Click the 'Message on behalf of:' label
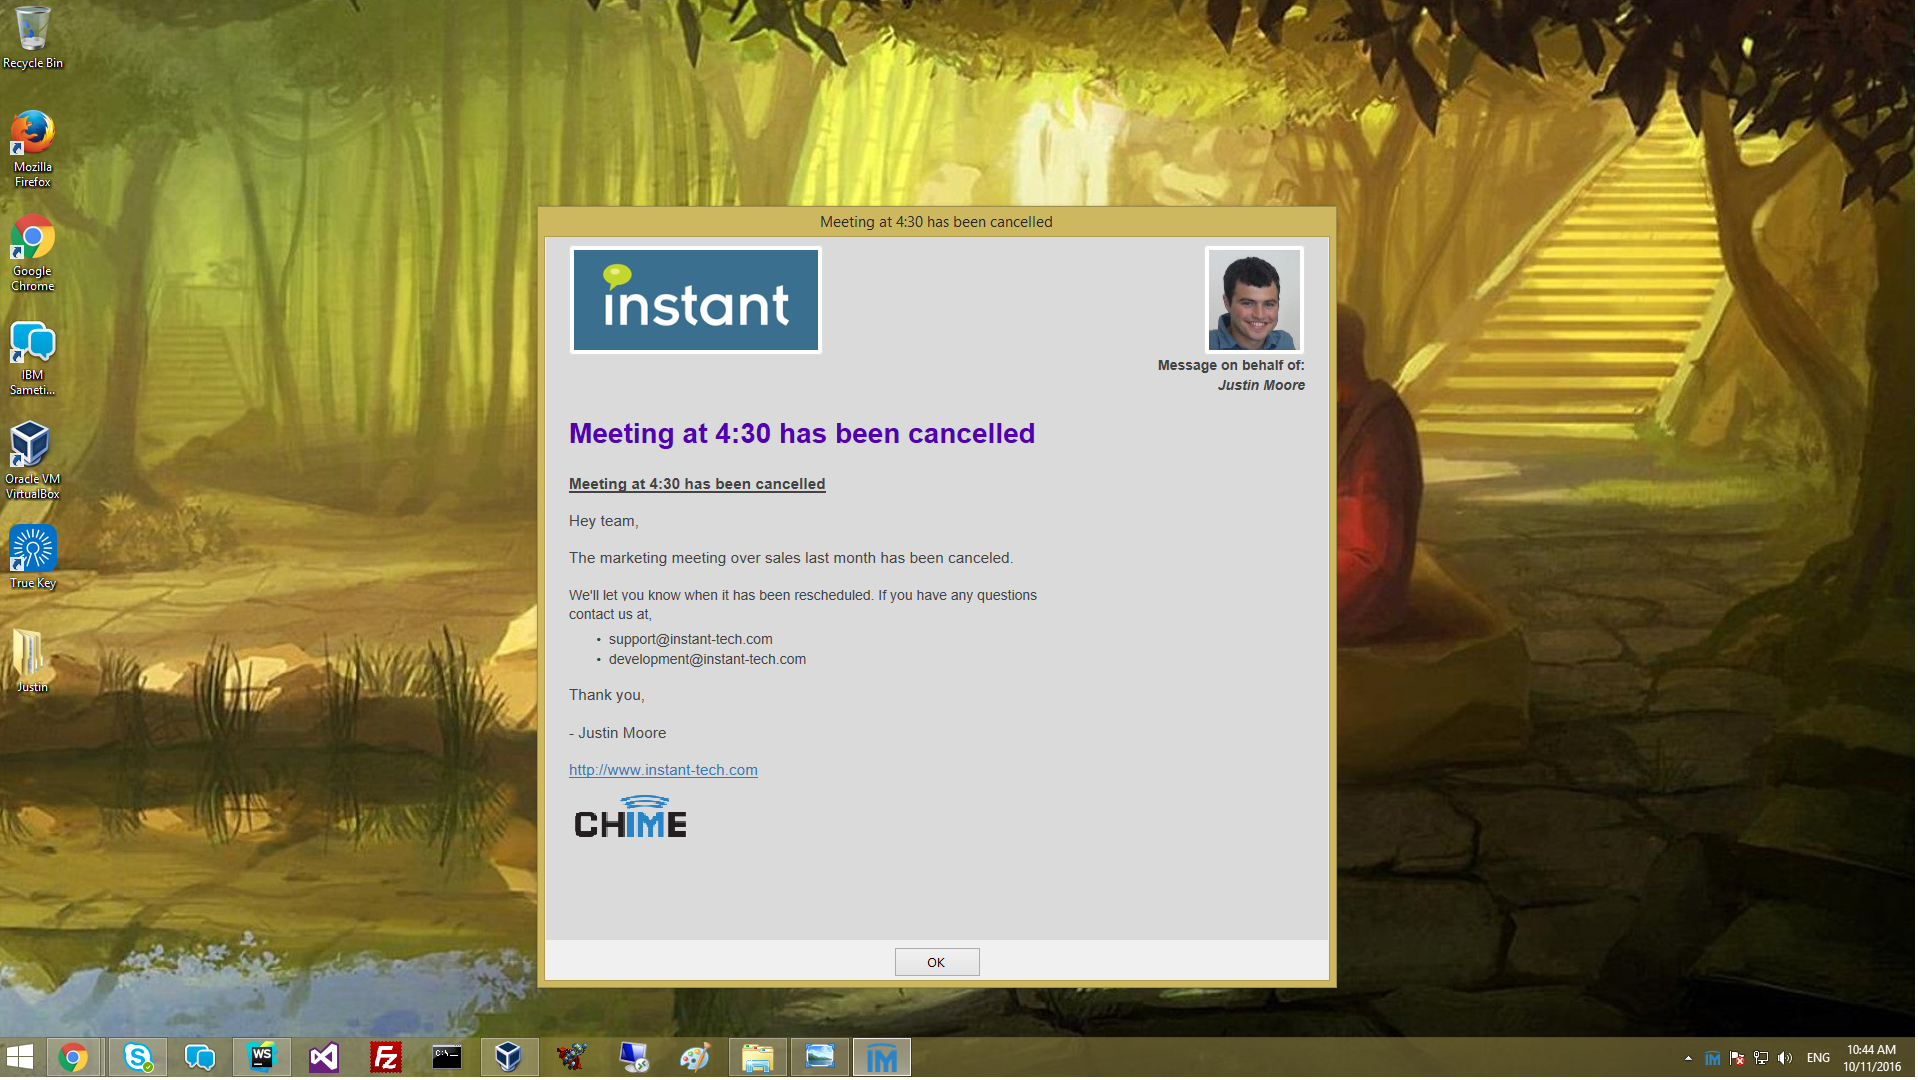Image resolution: width=1918 pixels, height=1080 pixels. click(x=1231, y=366)
